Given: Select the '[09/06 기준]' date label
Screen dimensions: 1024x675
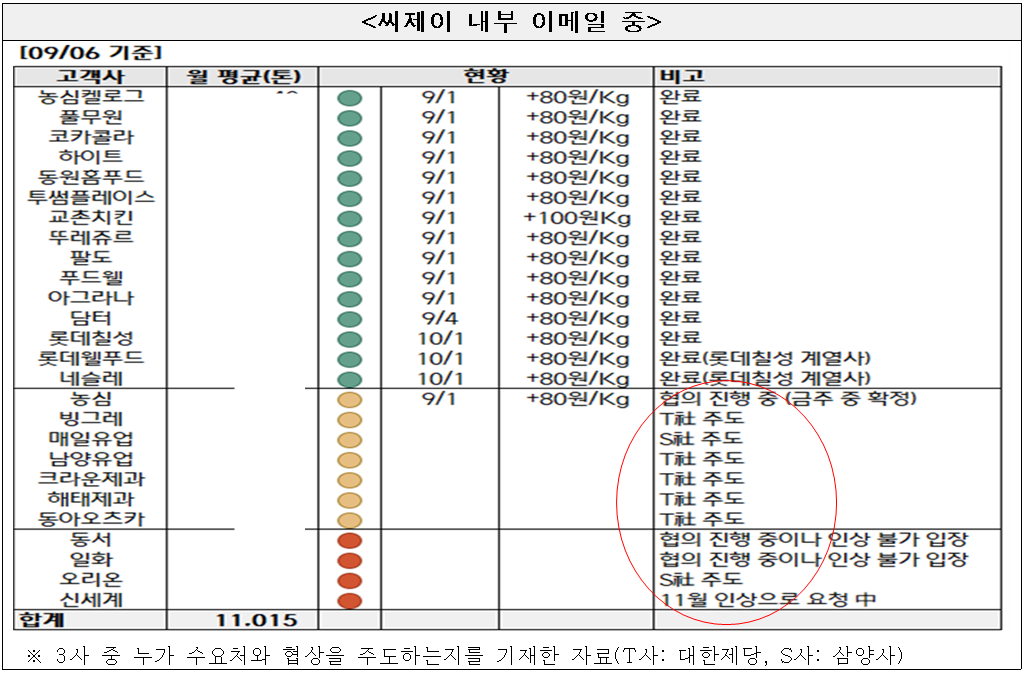Looking at the screenshot, I should 90,53.
